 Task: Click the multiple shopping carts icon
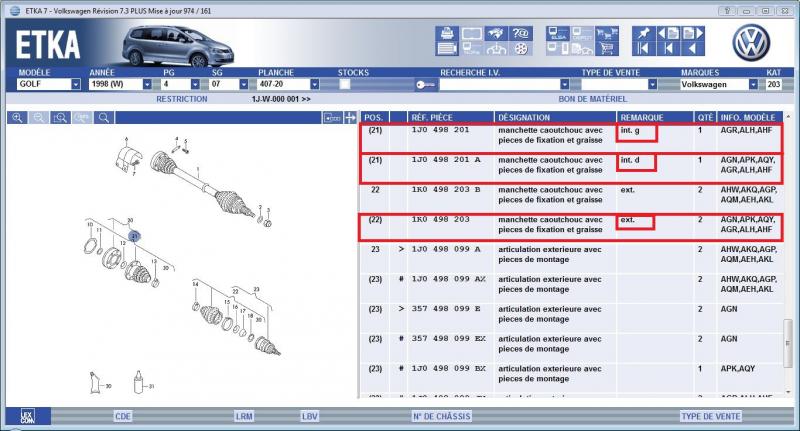pyautogui.click(x=607, y=34)
